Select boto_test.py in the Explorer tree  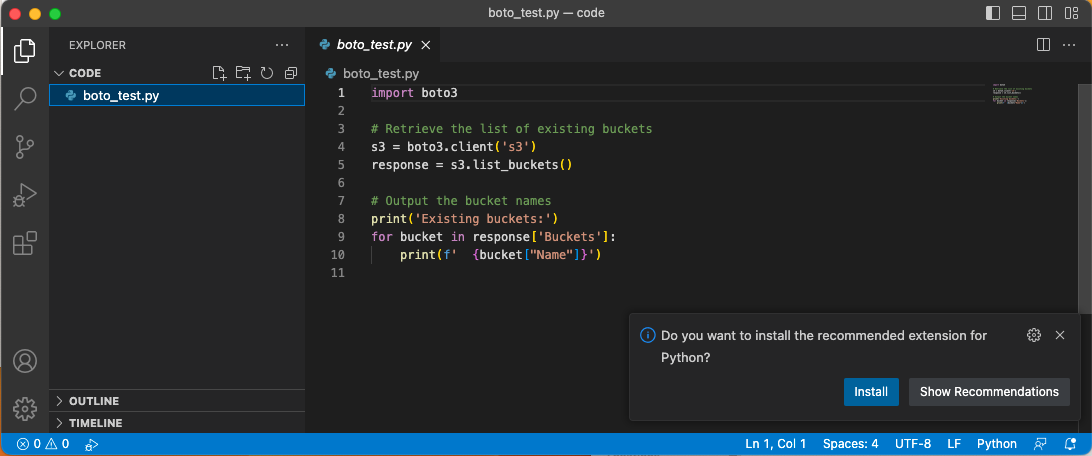(177, 95)
